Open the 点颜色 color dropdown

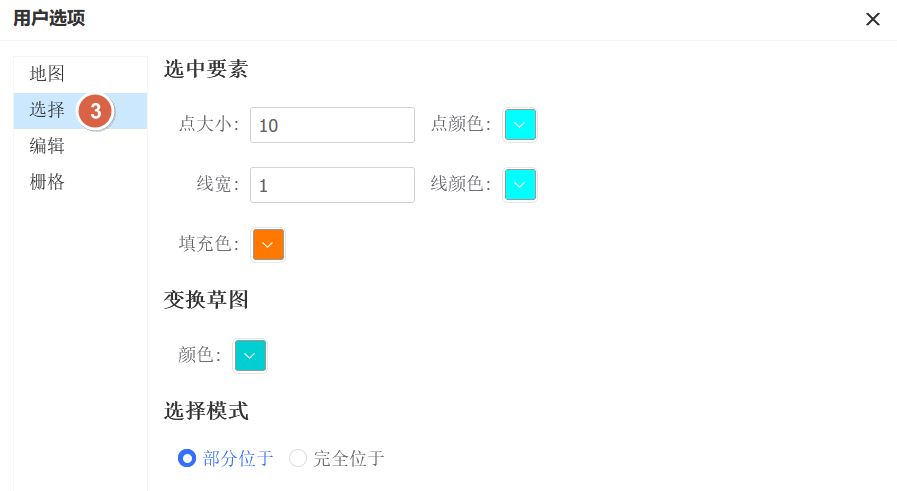click(520, 125)
